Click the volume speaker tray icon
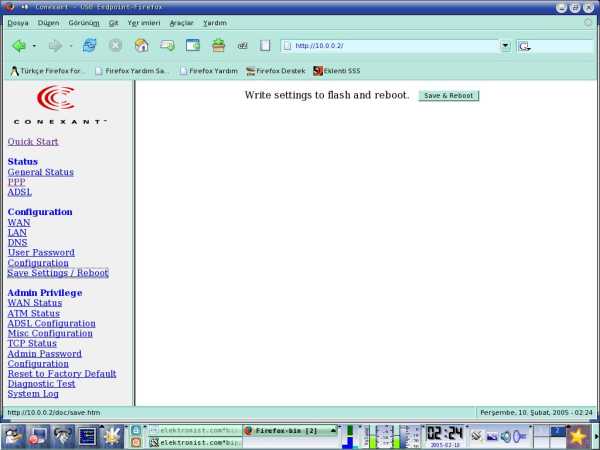Image resolution: width=600 pixels, height=450 pixels. coord(507,436)
